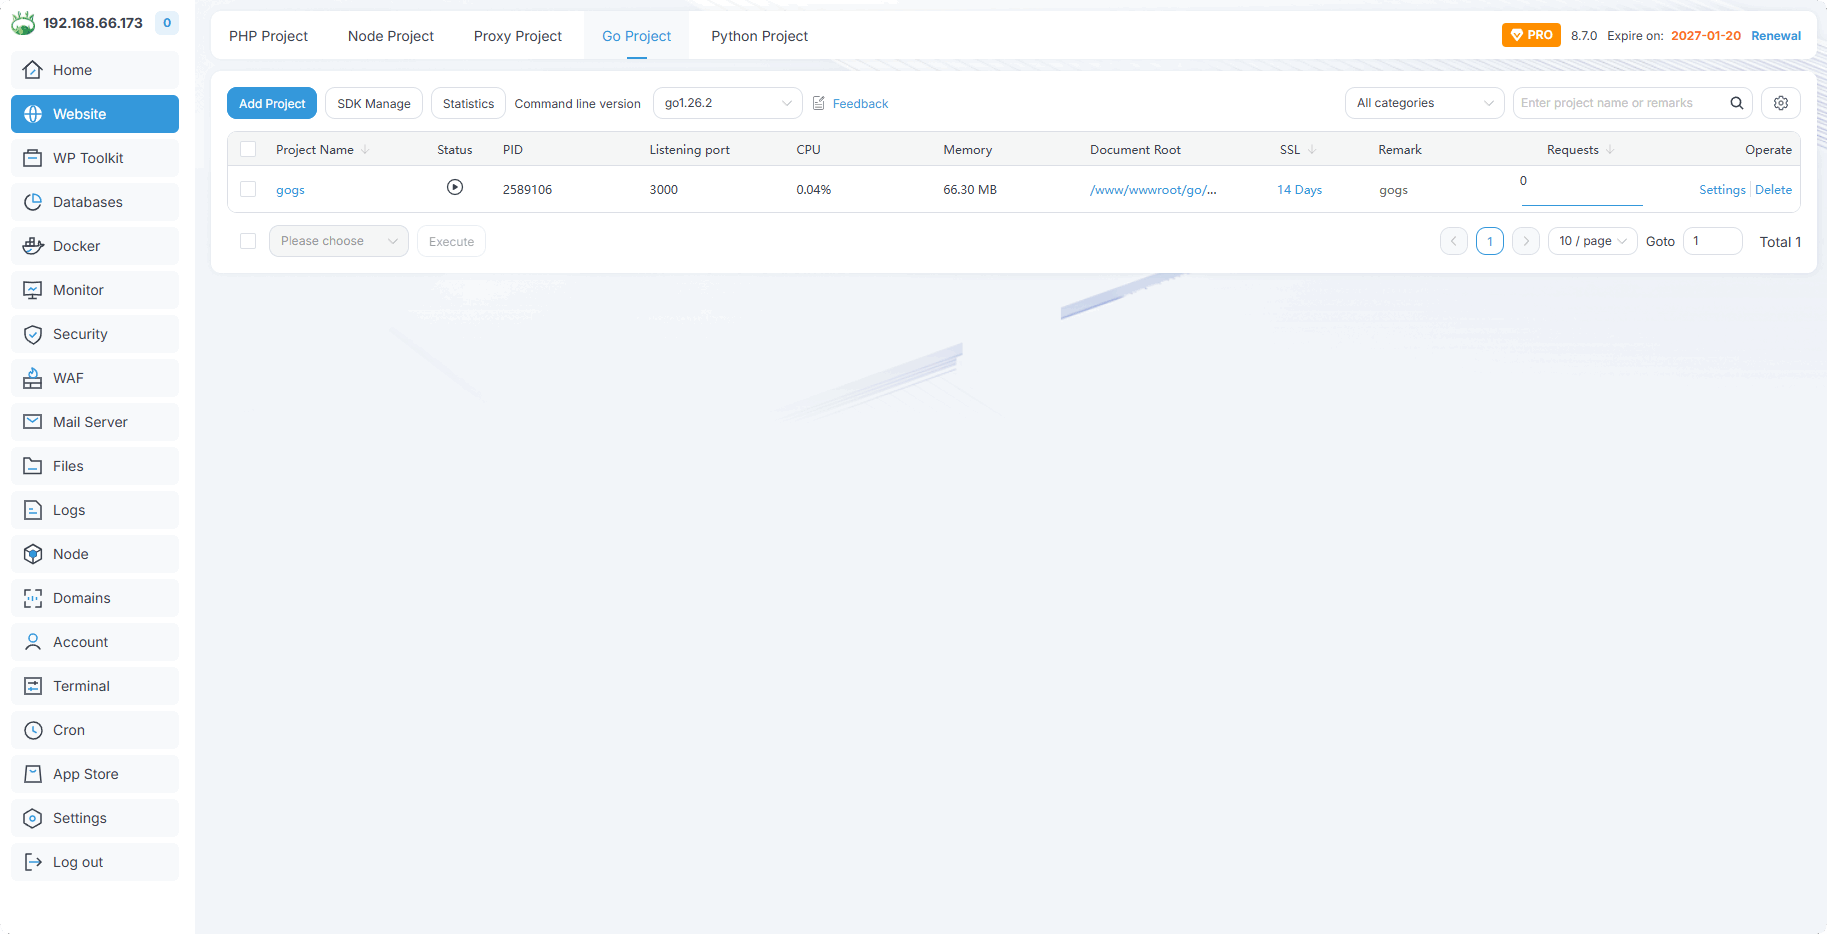Sort by Project Name arrow
This screenshot has width=1827, height=934.
point(365,150)
